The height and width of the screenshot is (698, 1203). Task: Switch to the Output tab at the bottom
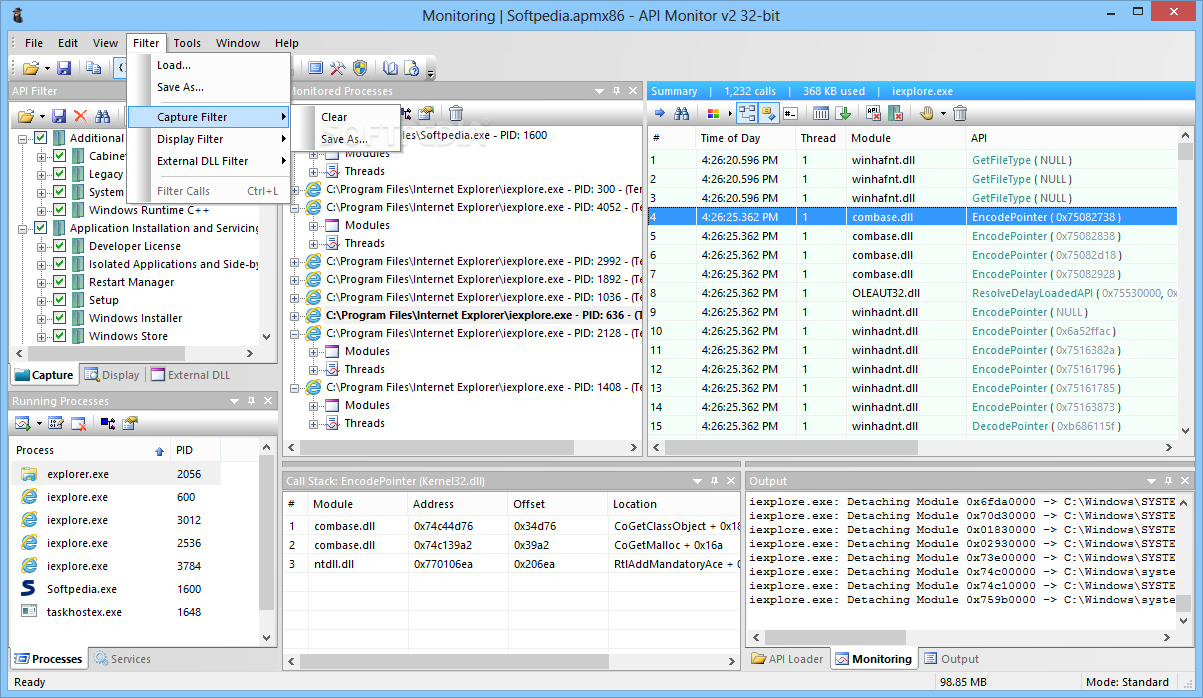coord(951,659)
